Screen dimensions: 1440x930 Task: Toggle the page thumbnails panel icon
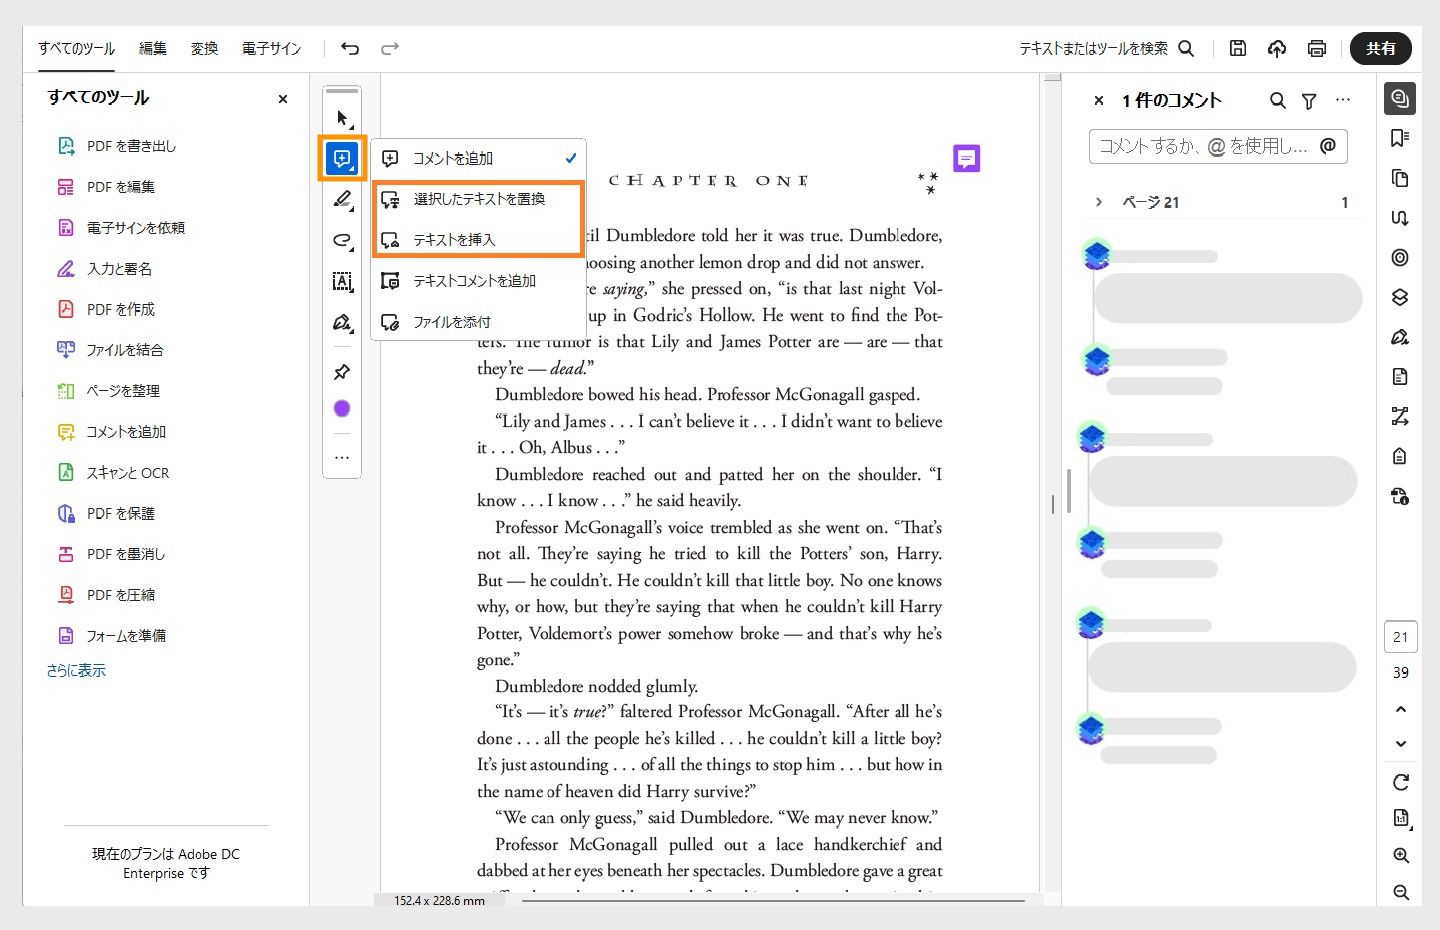pos(1400,178)
